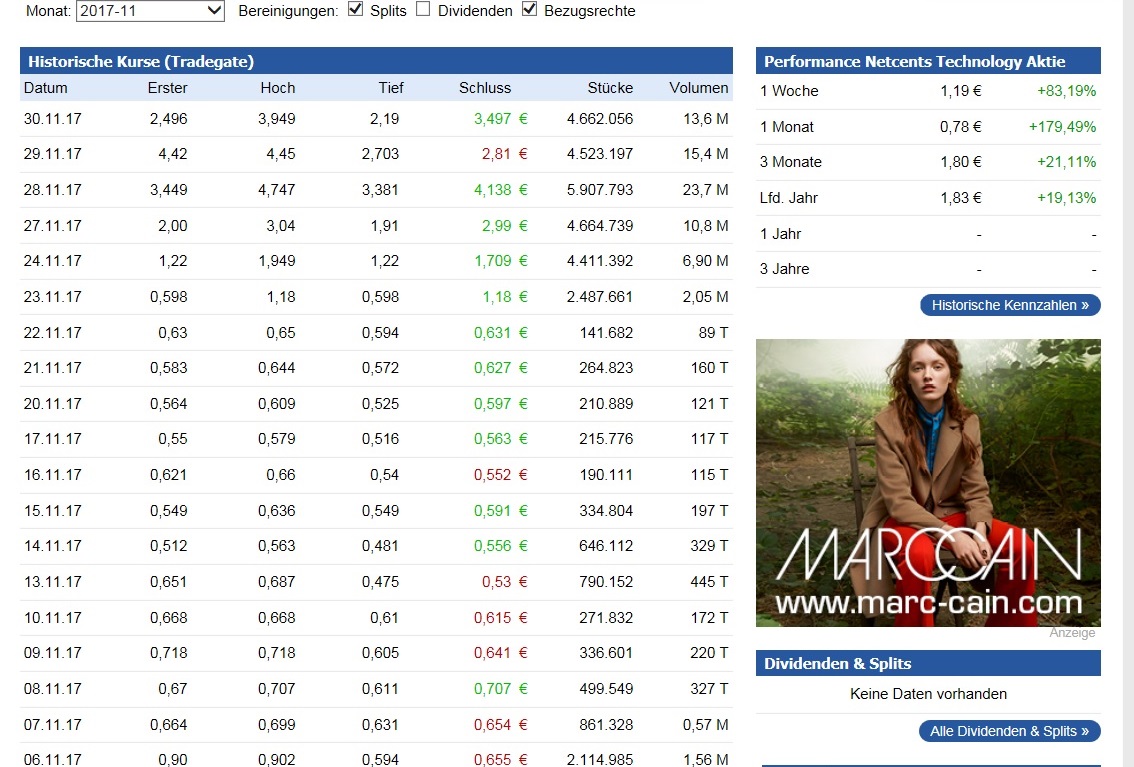Click the Stücke column header
The width and height of the screenshot is (1134, 767).
coord(610,88)
